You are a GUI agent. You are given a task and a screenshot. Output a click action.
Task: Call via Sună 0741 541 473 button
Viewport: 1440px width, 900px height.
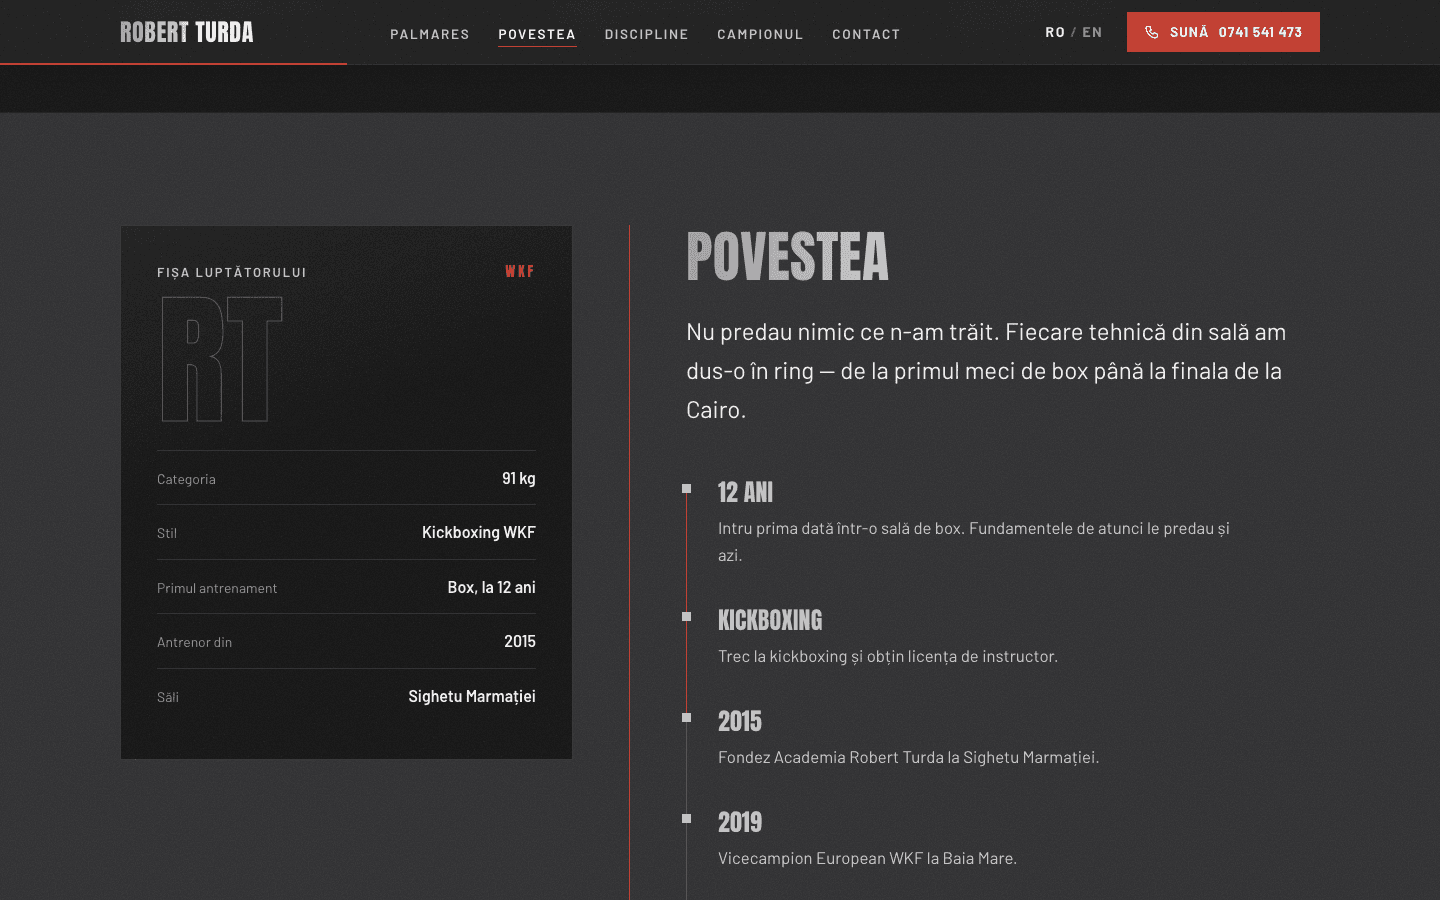(1223, 32)
